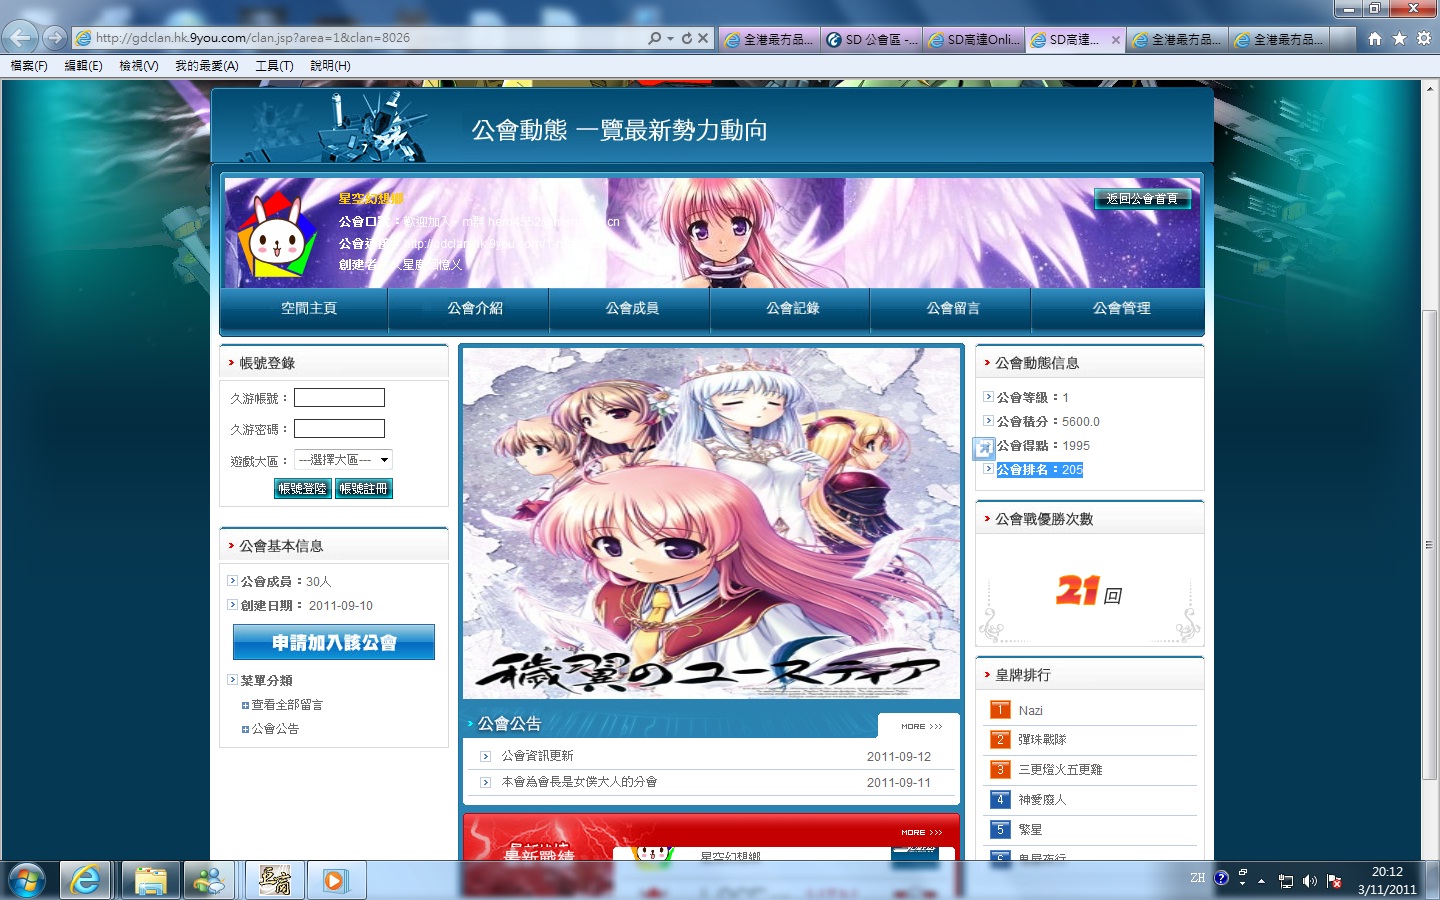Open Windows Live Messenger taskbar icon
The height and width of the screenshot is (900, 1440).
[209, 880]
